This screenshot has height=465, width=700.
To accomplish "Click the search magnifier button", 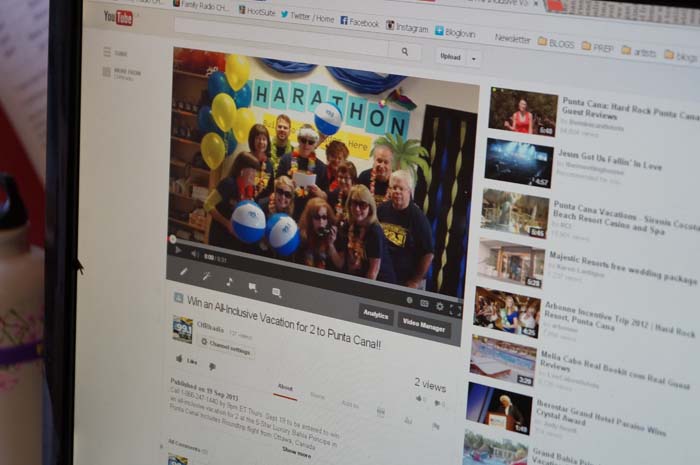I will (404, 52).
